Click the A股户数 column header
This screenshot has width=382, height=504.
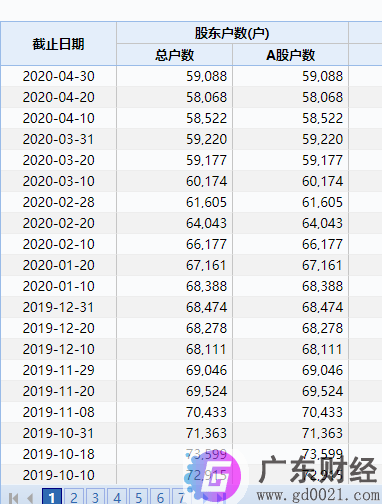(290, 55)
